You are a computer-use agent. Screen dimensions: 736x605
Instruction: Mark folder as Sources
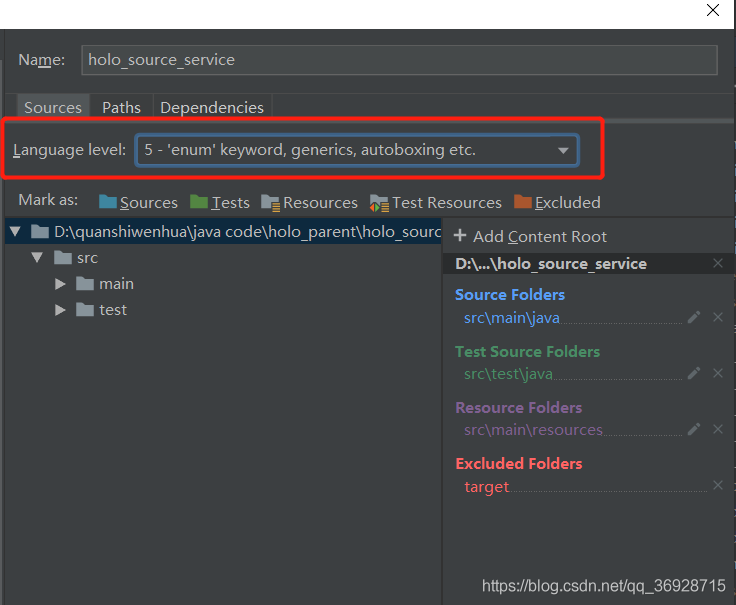(x=138, y=202)
